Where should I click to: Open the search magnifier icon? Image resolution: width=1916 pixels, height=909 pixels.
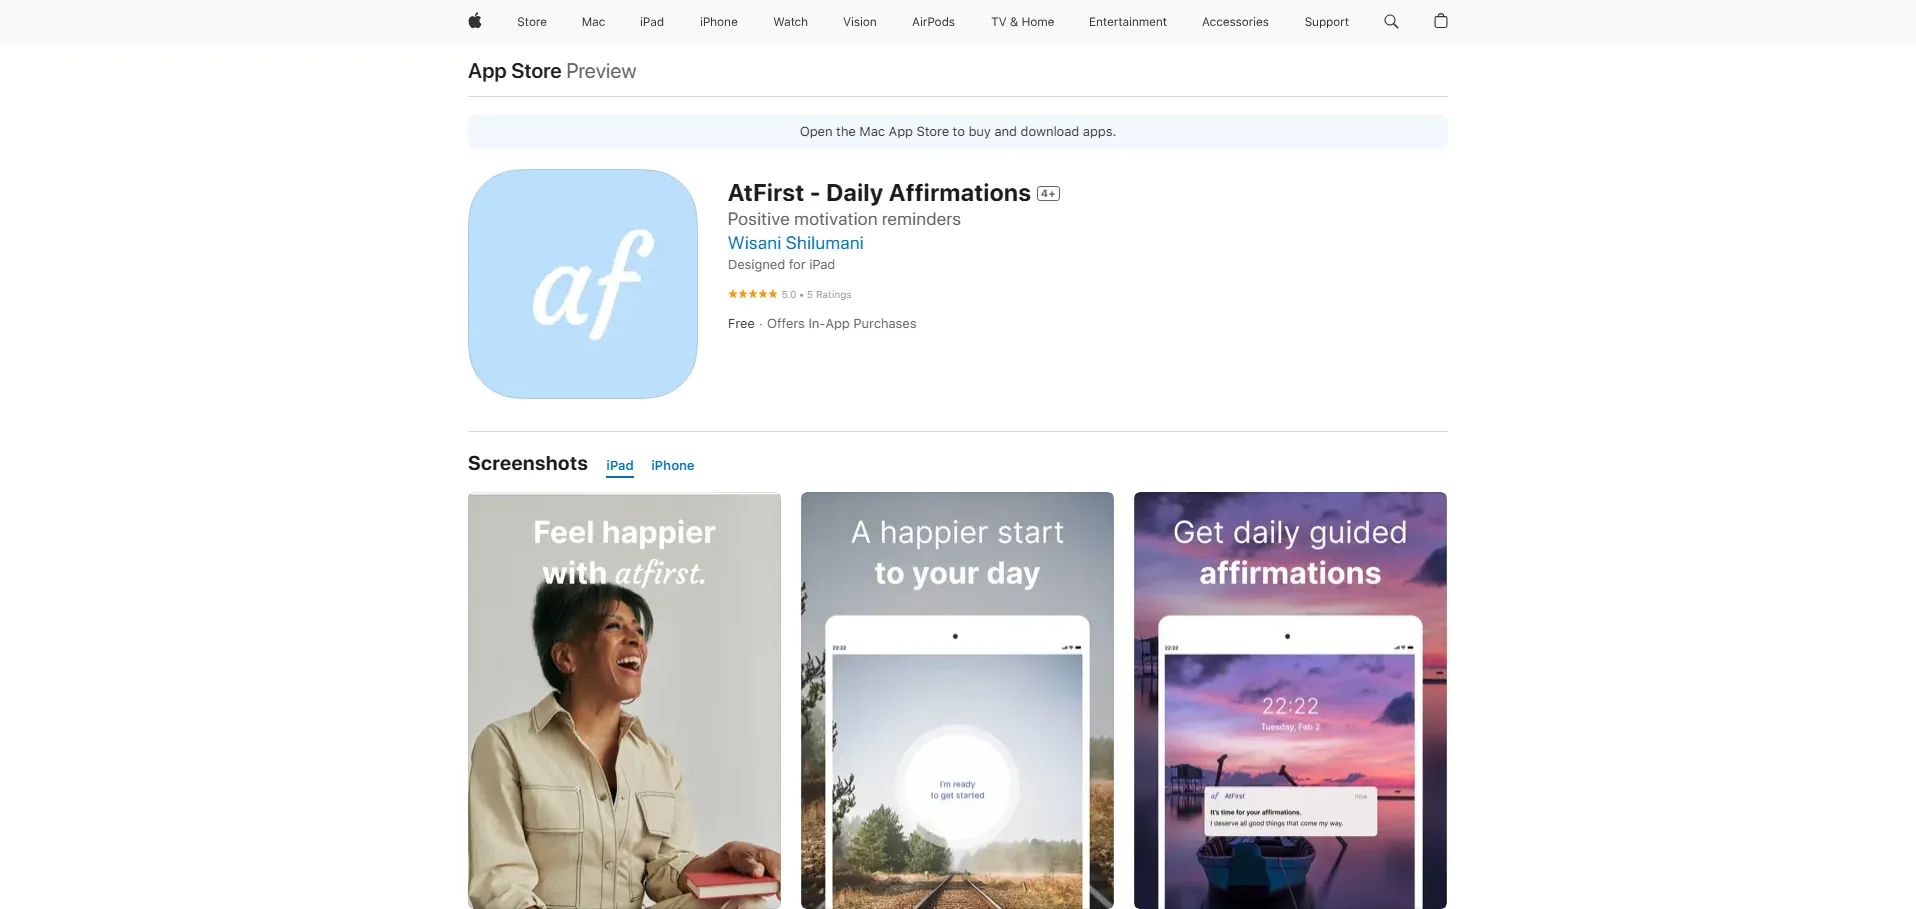[1391, 21]
